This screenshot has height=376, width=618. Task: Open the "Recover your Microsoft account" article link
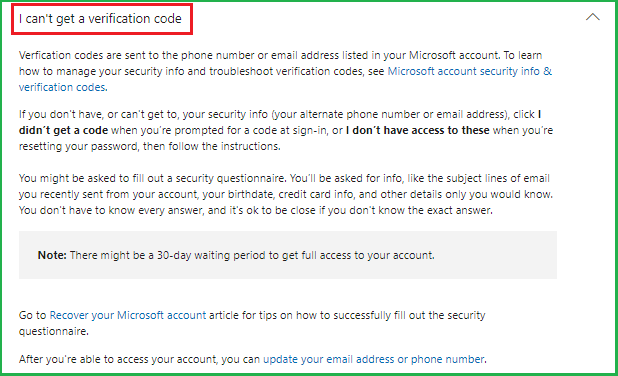coord(128,315)
